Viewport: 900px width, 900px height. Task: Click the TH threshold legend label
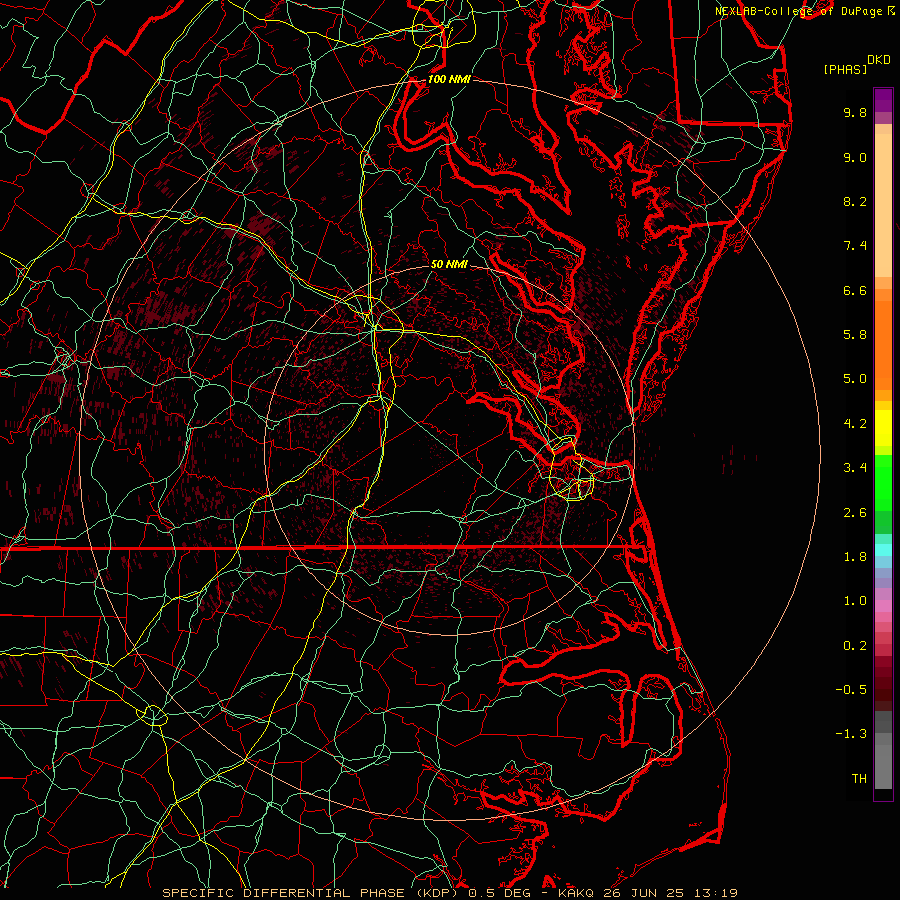point(859,779)
